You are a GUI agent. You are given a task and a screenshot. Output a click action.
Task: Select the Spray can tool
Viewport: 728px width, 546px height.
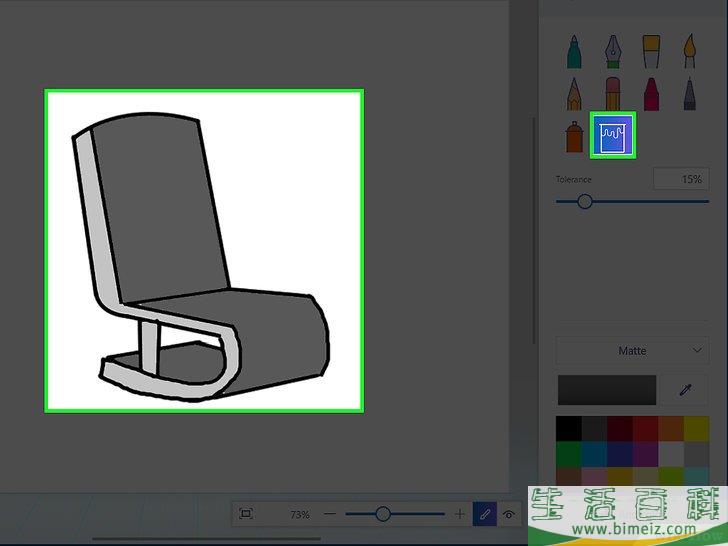(x=575, y=137)
